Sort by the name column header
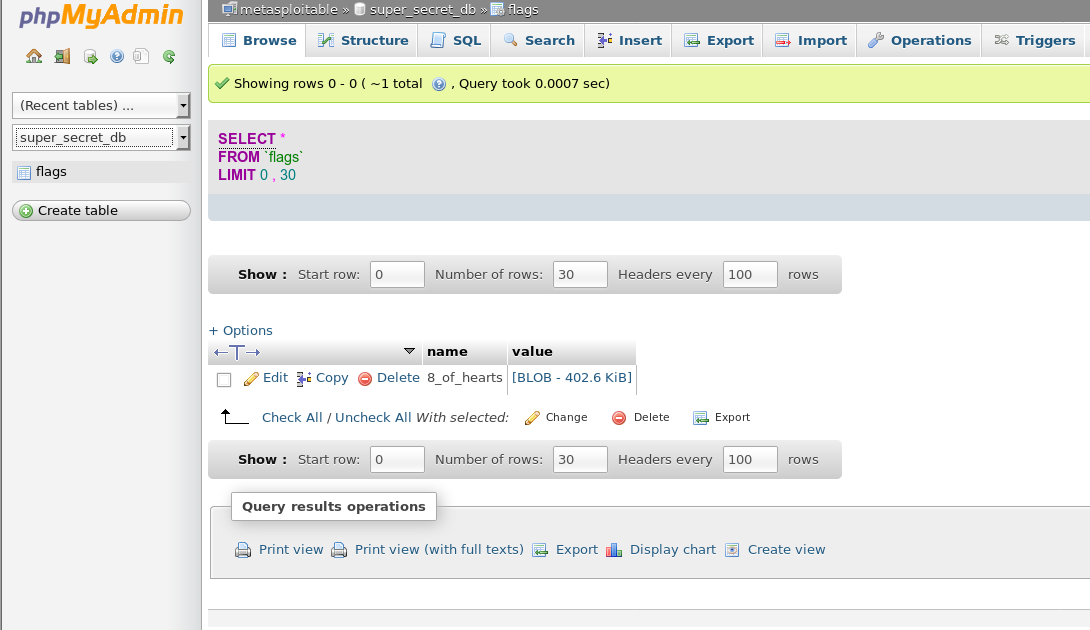 click(x=447, y=352)
